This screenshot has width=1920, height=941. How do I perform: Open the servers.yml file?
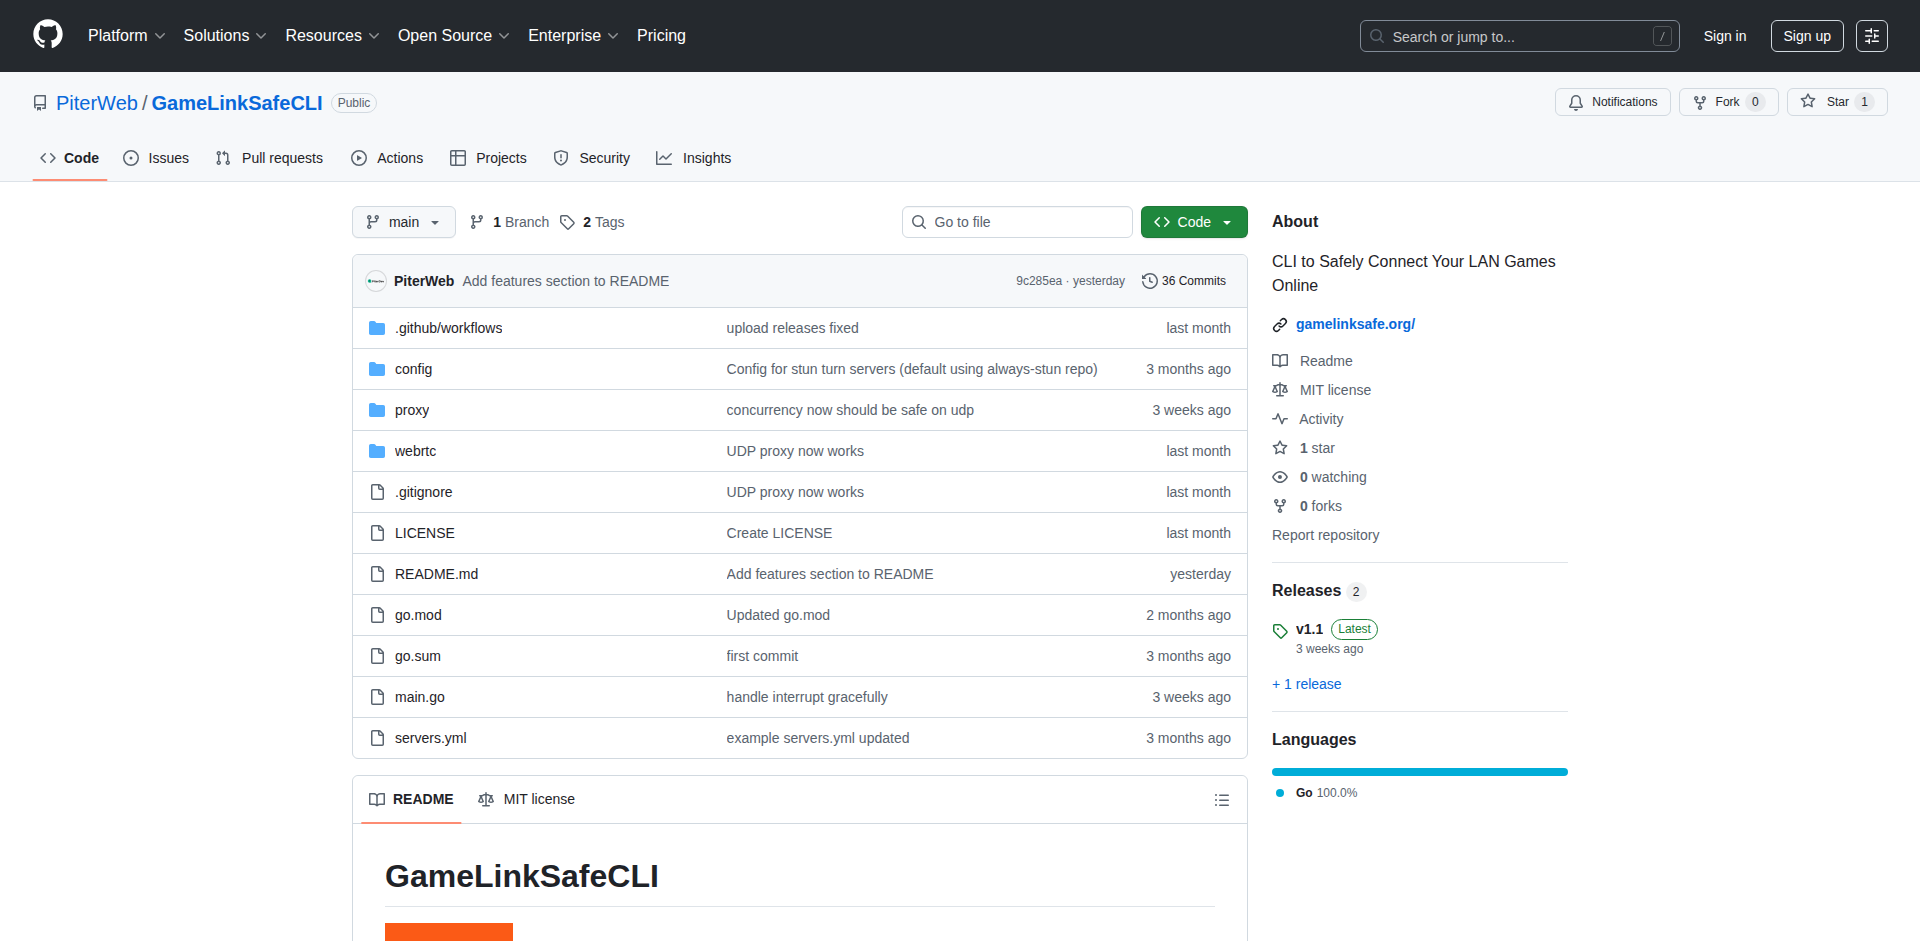[x=430, y=738]
